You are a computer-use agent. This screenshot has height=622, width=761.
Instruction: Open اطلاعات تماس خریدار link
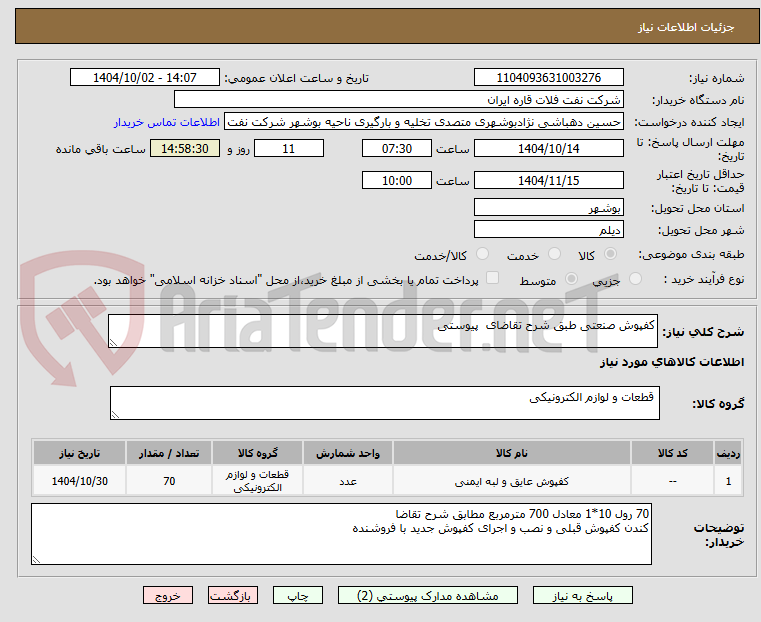(167, 122)
